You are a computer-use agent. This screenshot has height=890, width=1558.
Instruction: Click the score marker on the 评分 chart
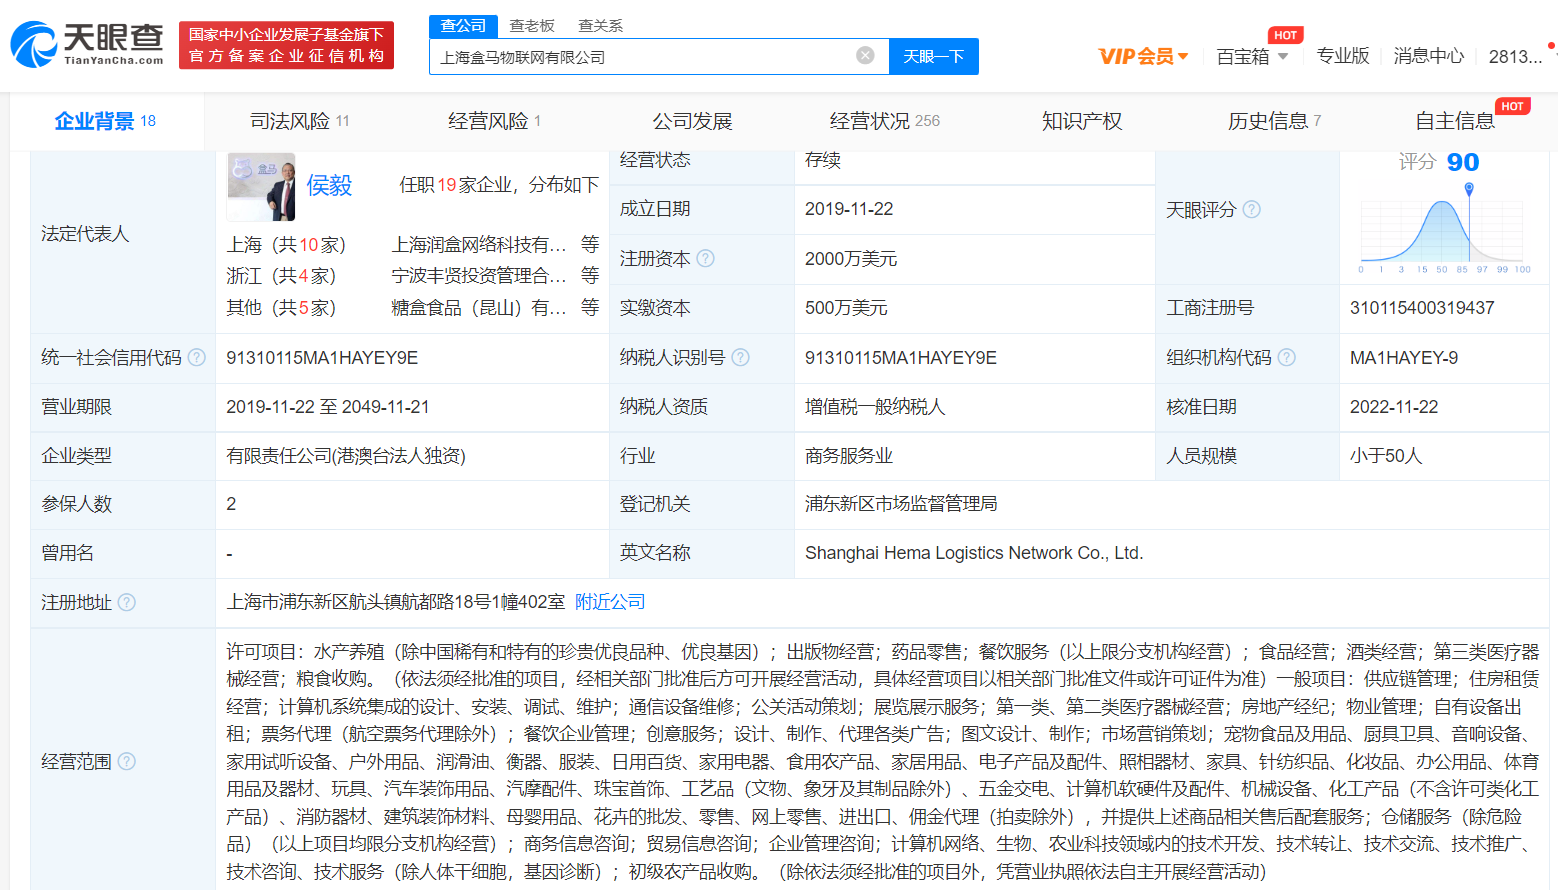pyautogui.click(x=1467, y=190)
